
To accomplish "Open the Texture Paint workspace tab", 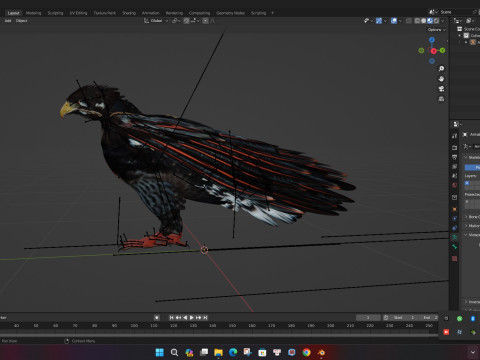I will (x=105, y=13).
